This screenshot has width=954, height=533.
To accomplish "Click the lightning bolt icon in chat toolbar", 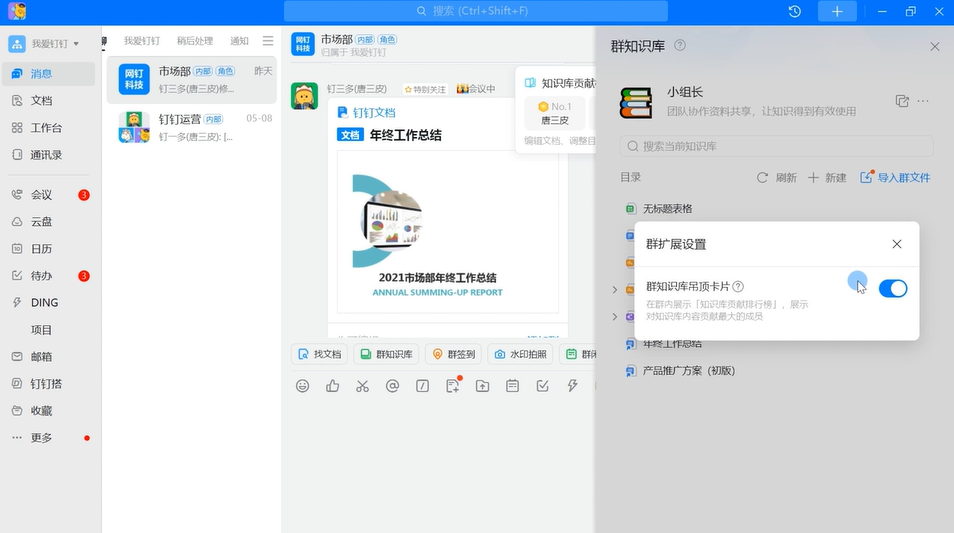I will click(572, 386).
